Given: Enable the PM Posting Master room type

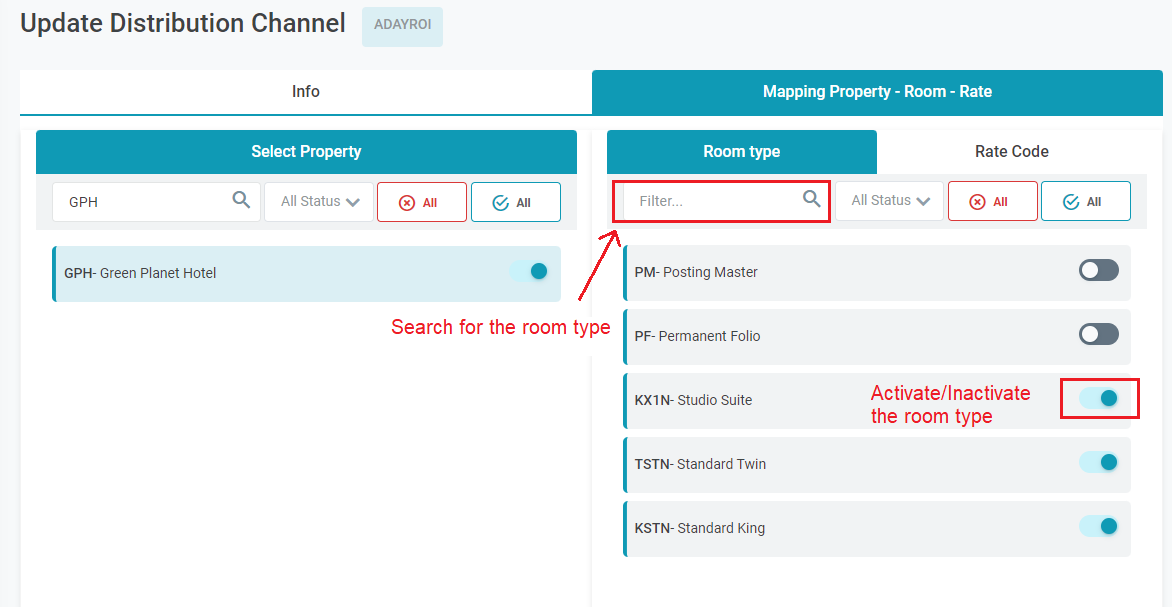Looking at the screenshot, I should (x=1098, y=270).
